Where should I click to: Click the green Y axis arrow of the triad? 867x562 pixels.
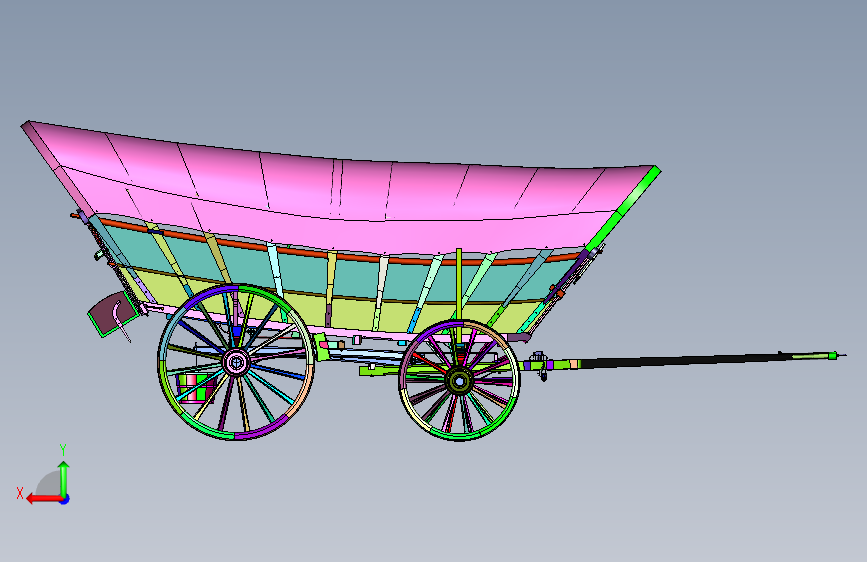[64, 478]
